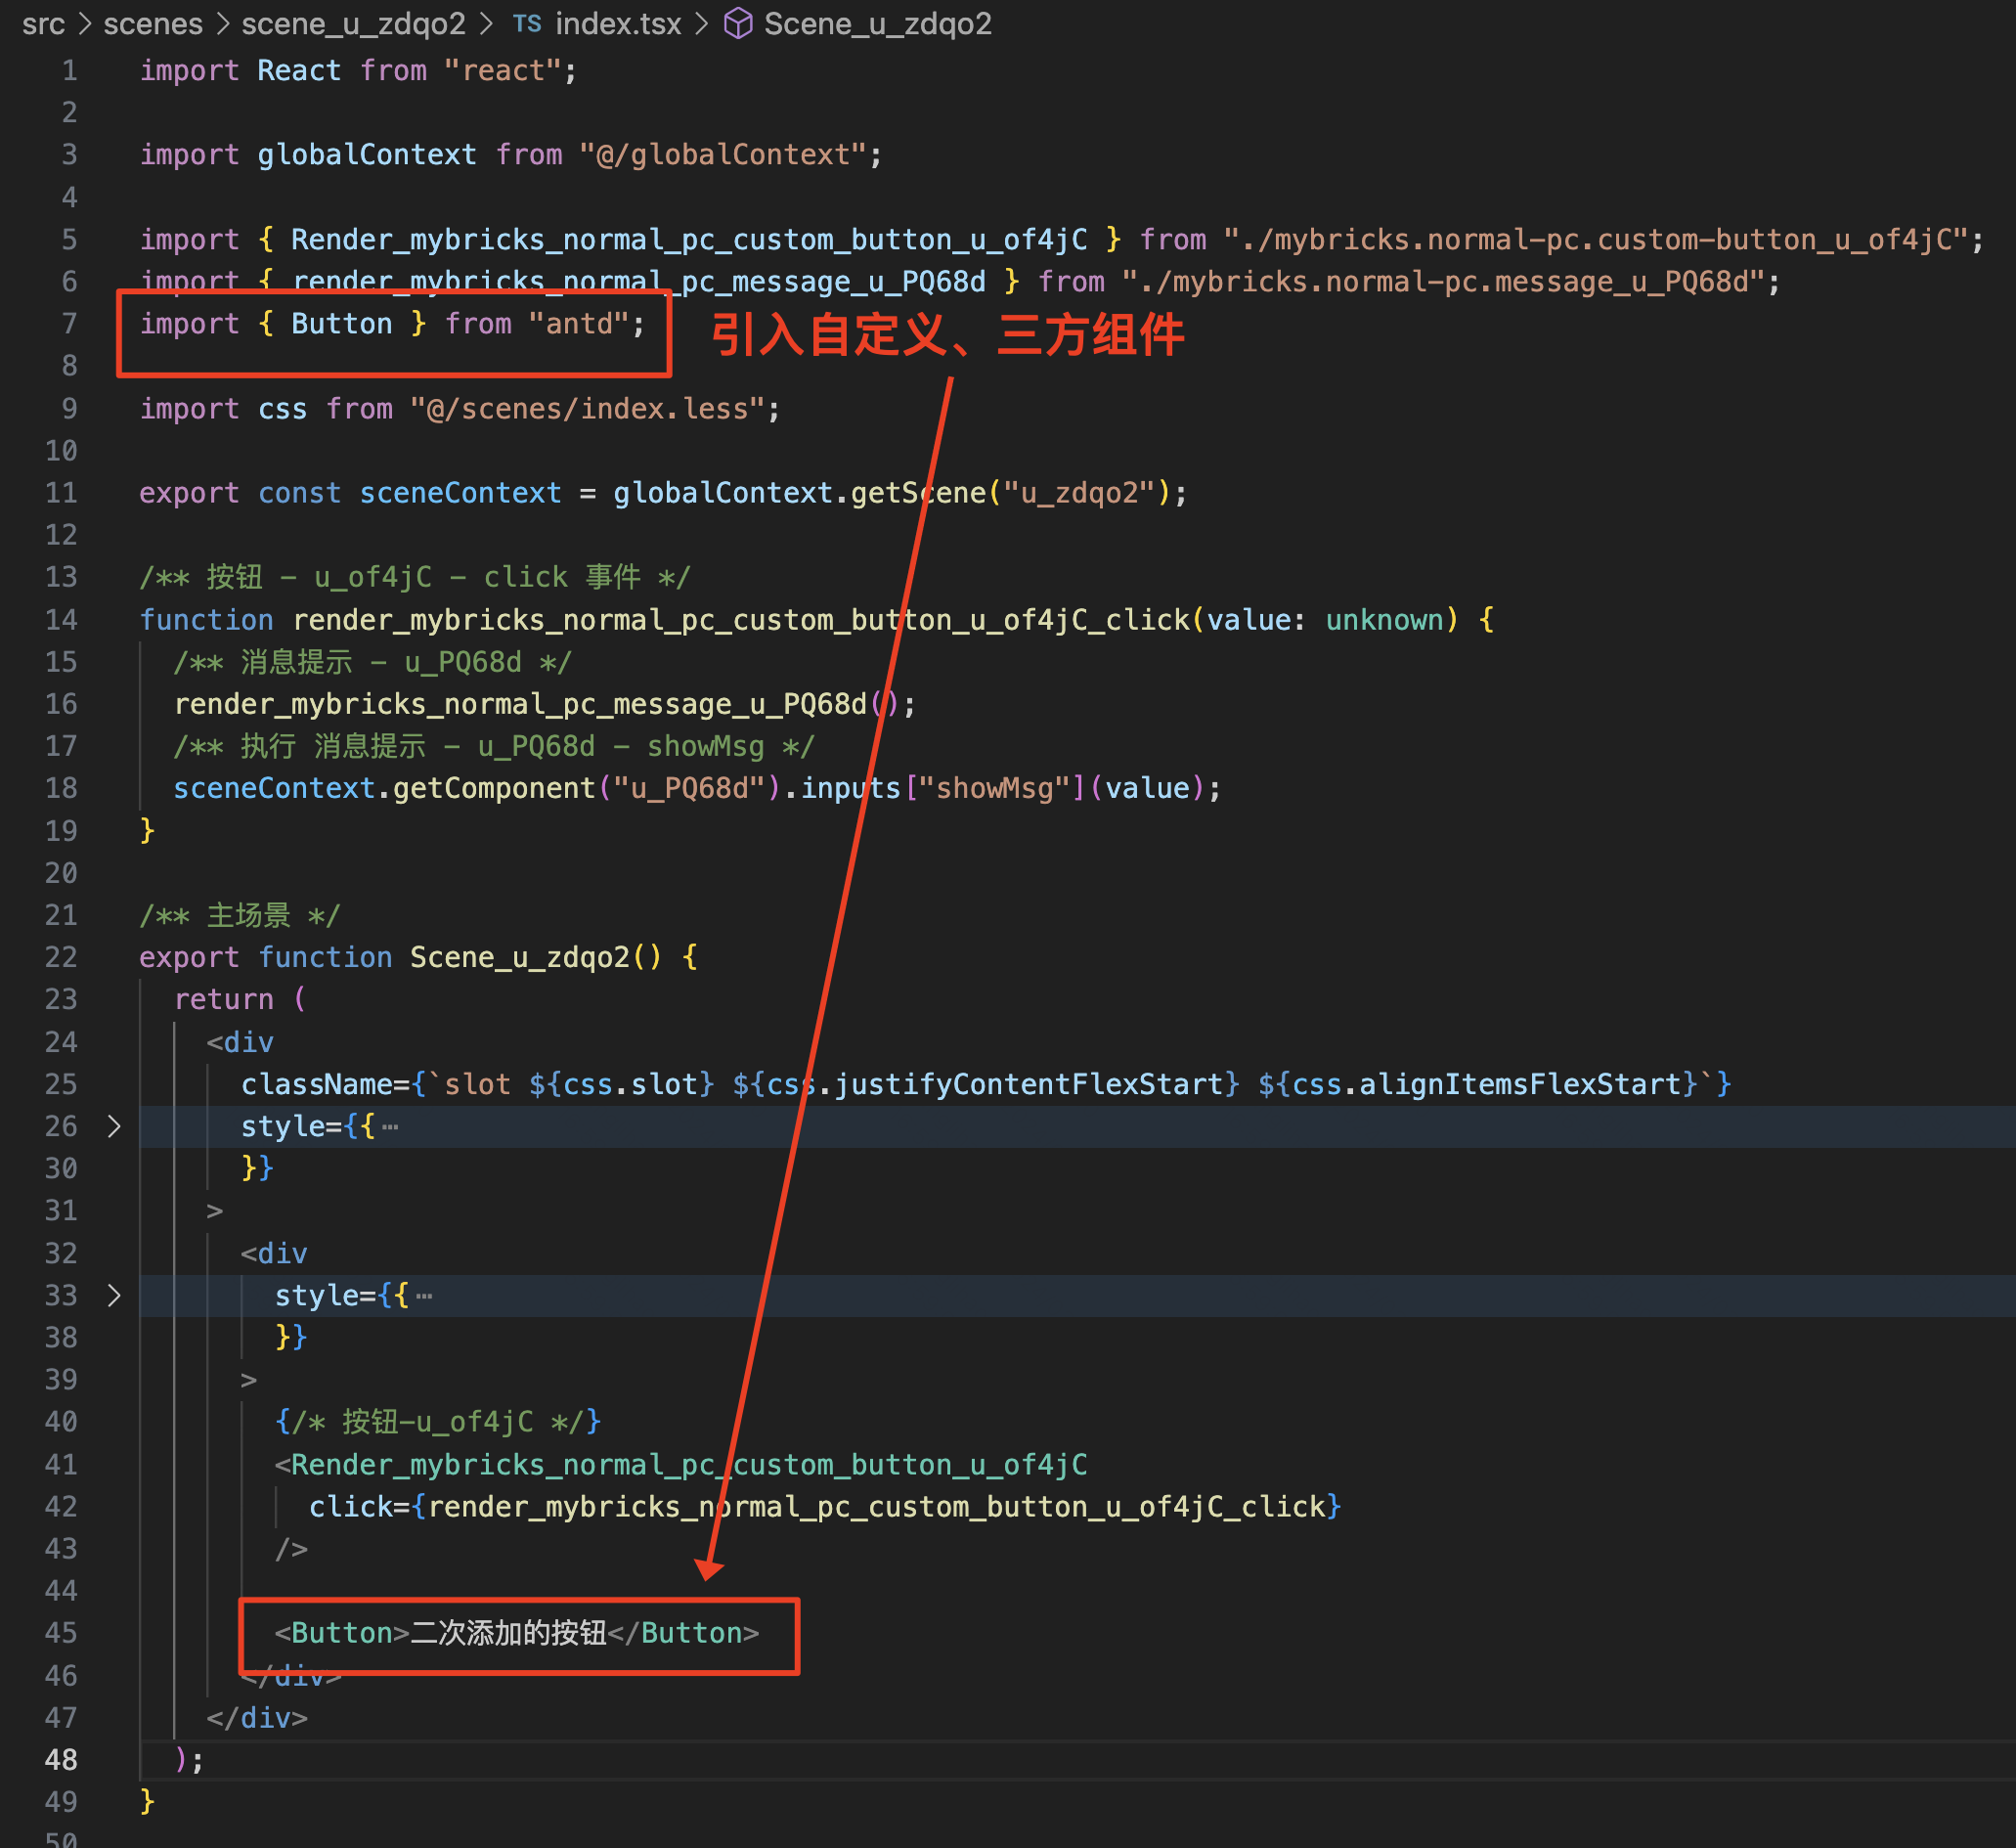
Task: Click the folded ellipsis after style={{ on line 33
Action: [x=424, y=1297]
